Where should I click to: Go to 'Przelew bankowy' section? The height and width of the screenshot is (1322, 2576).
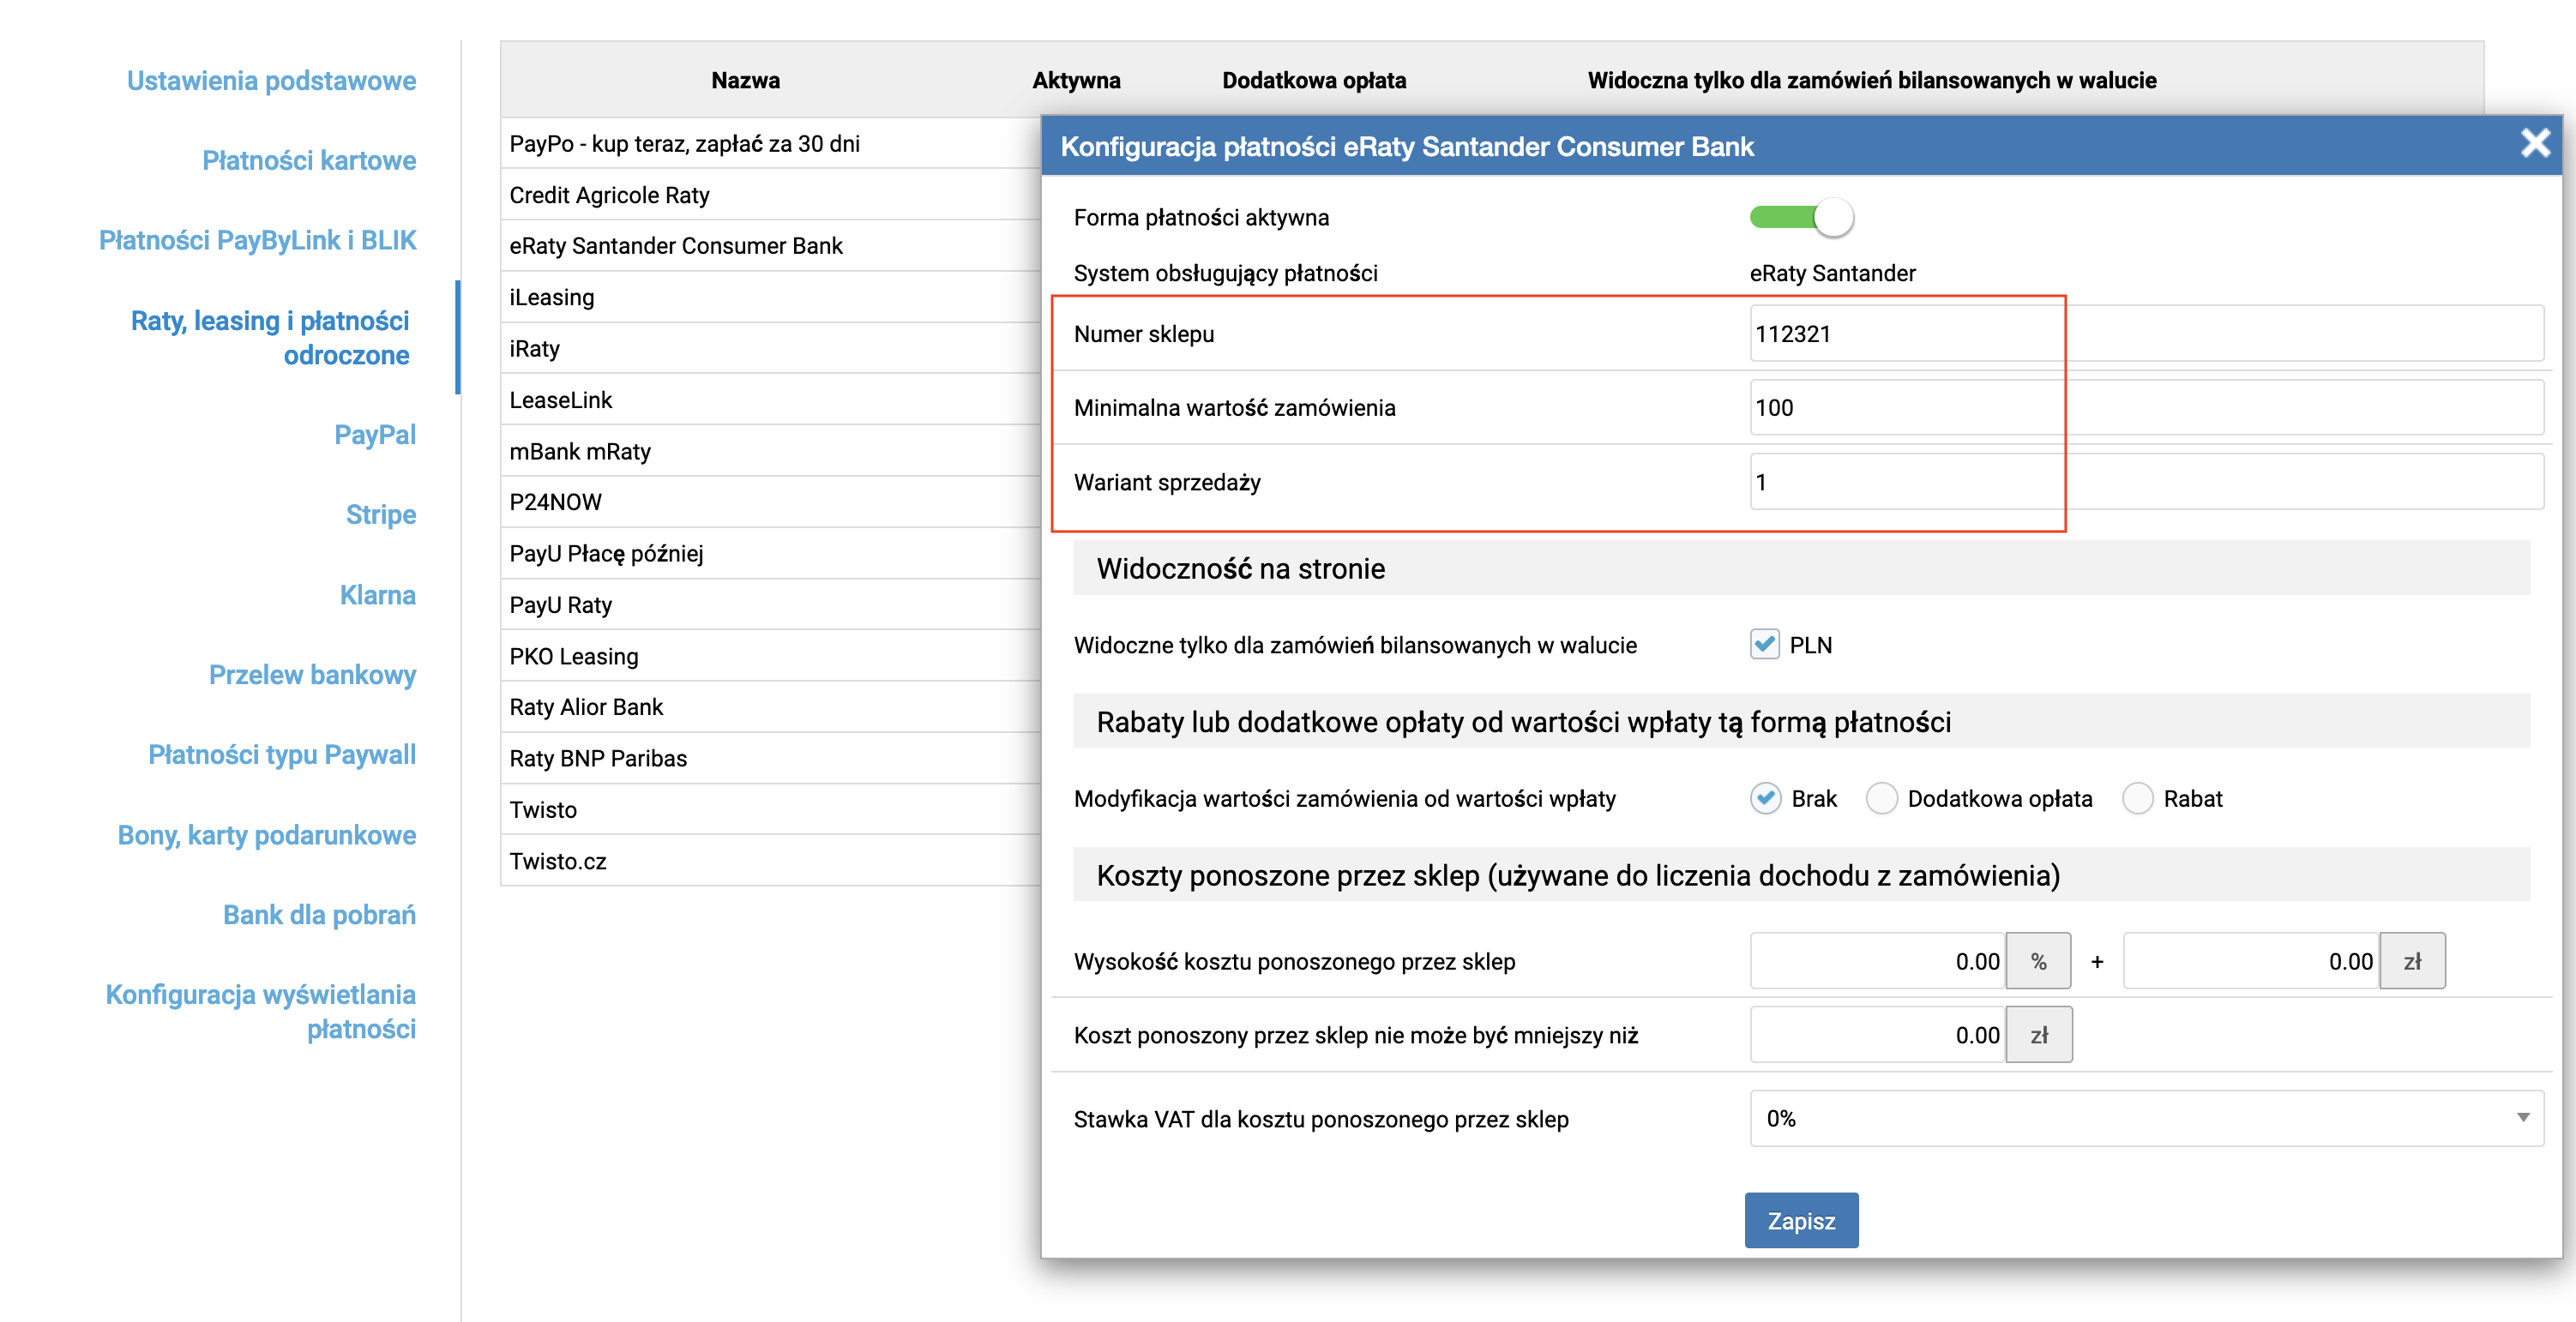(x=312, y=675)
